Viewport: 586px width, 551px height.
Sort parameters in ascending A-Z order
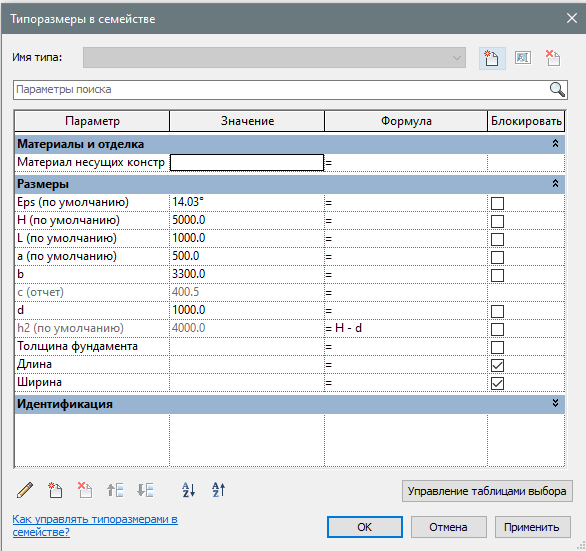(x=188, y=490)
